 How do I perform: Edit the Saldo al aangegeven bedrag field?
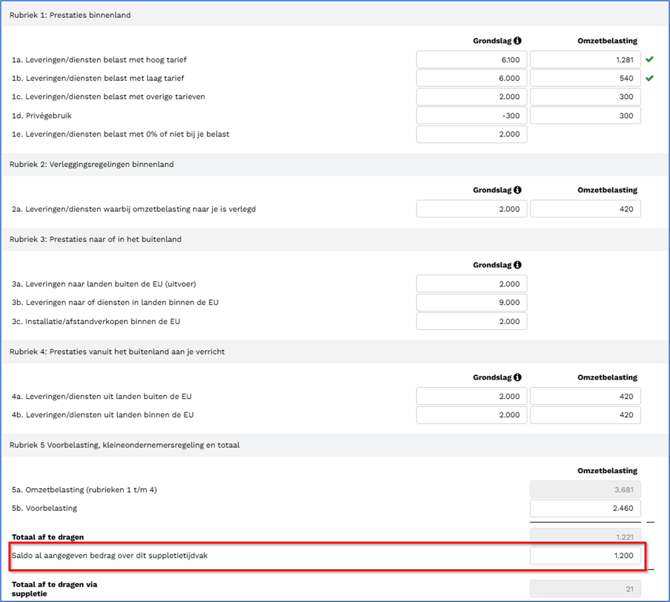coord(585,556)
